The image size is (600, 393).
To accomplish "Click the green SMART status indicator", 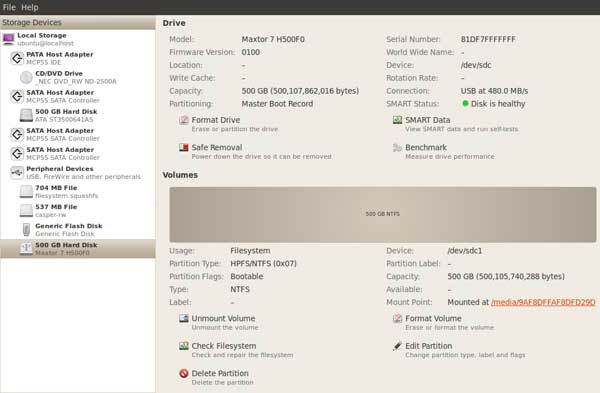I will (465, 104).
